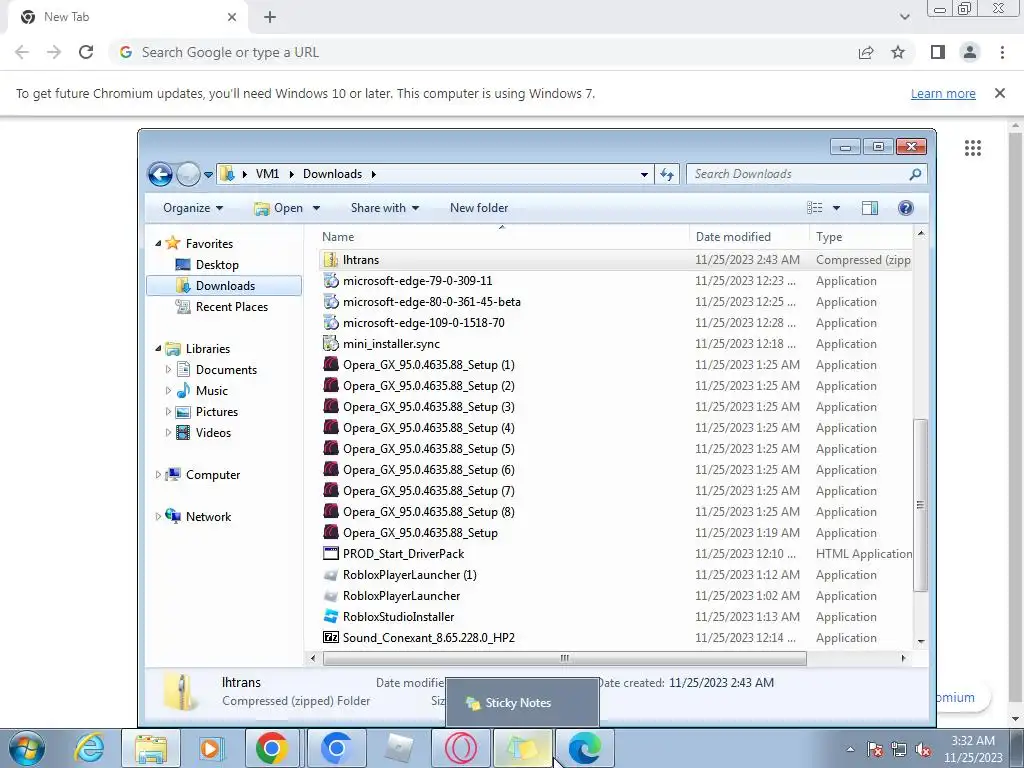Open a new Chrome tab with plus
Screen dimensions: 1024x768
point(270,17)
